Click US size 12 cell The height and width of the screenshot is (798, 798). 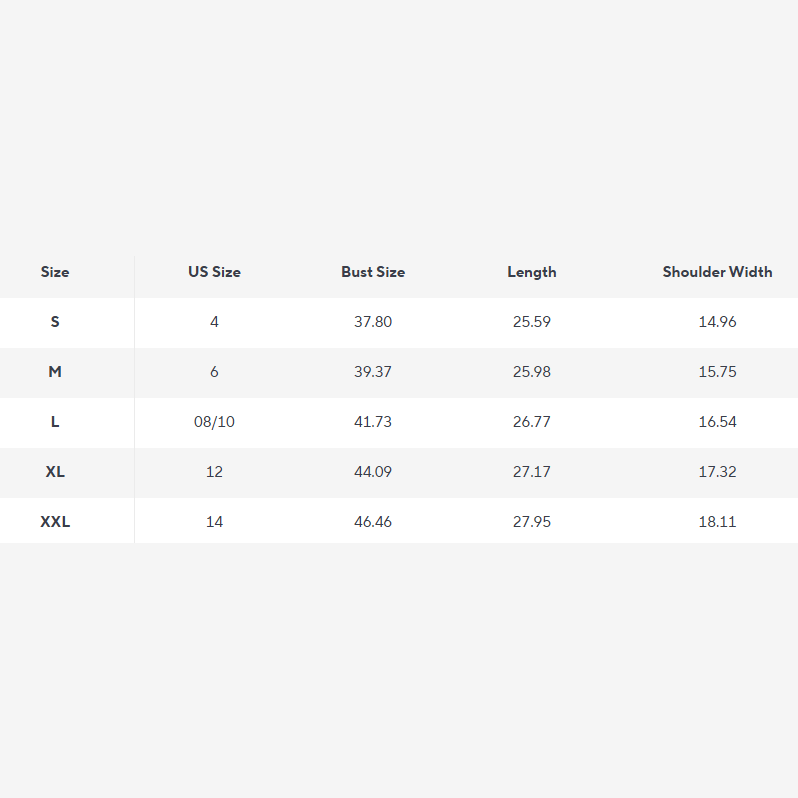click(214, 472)
